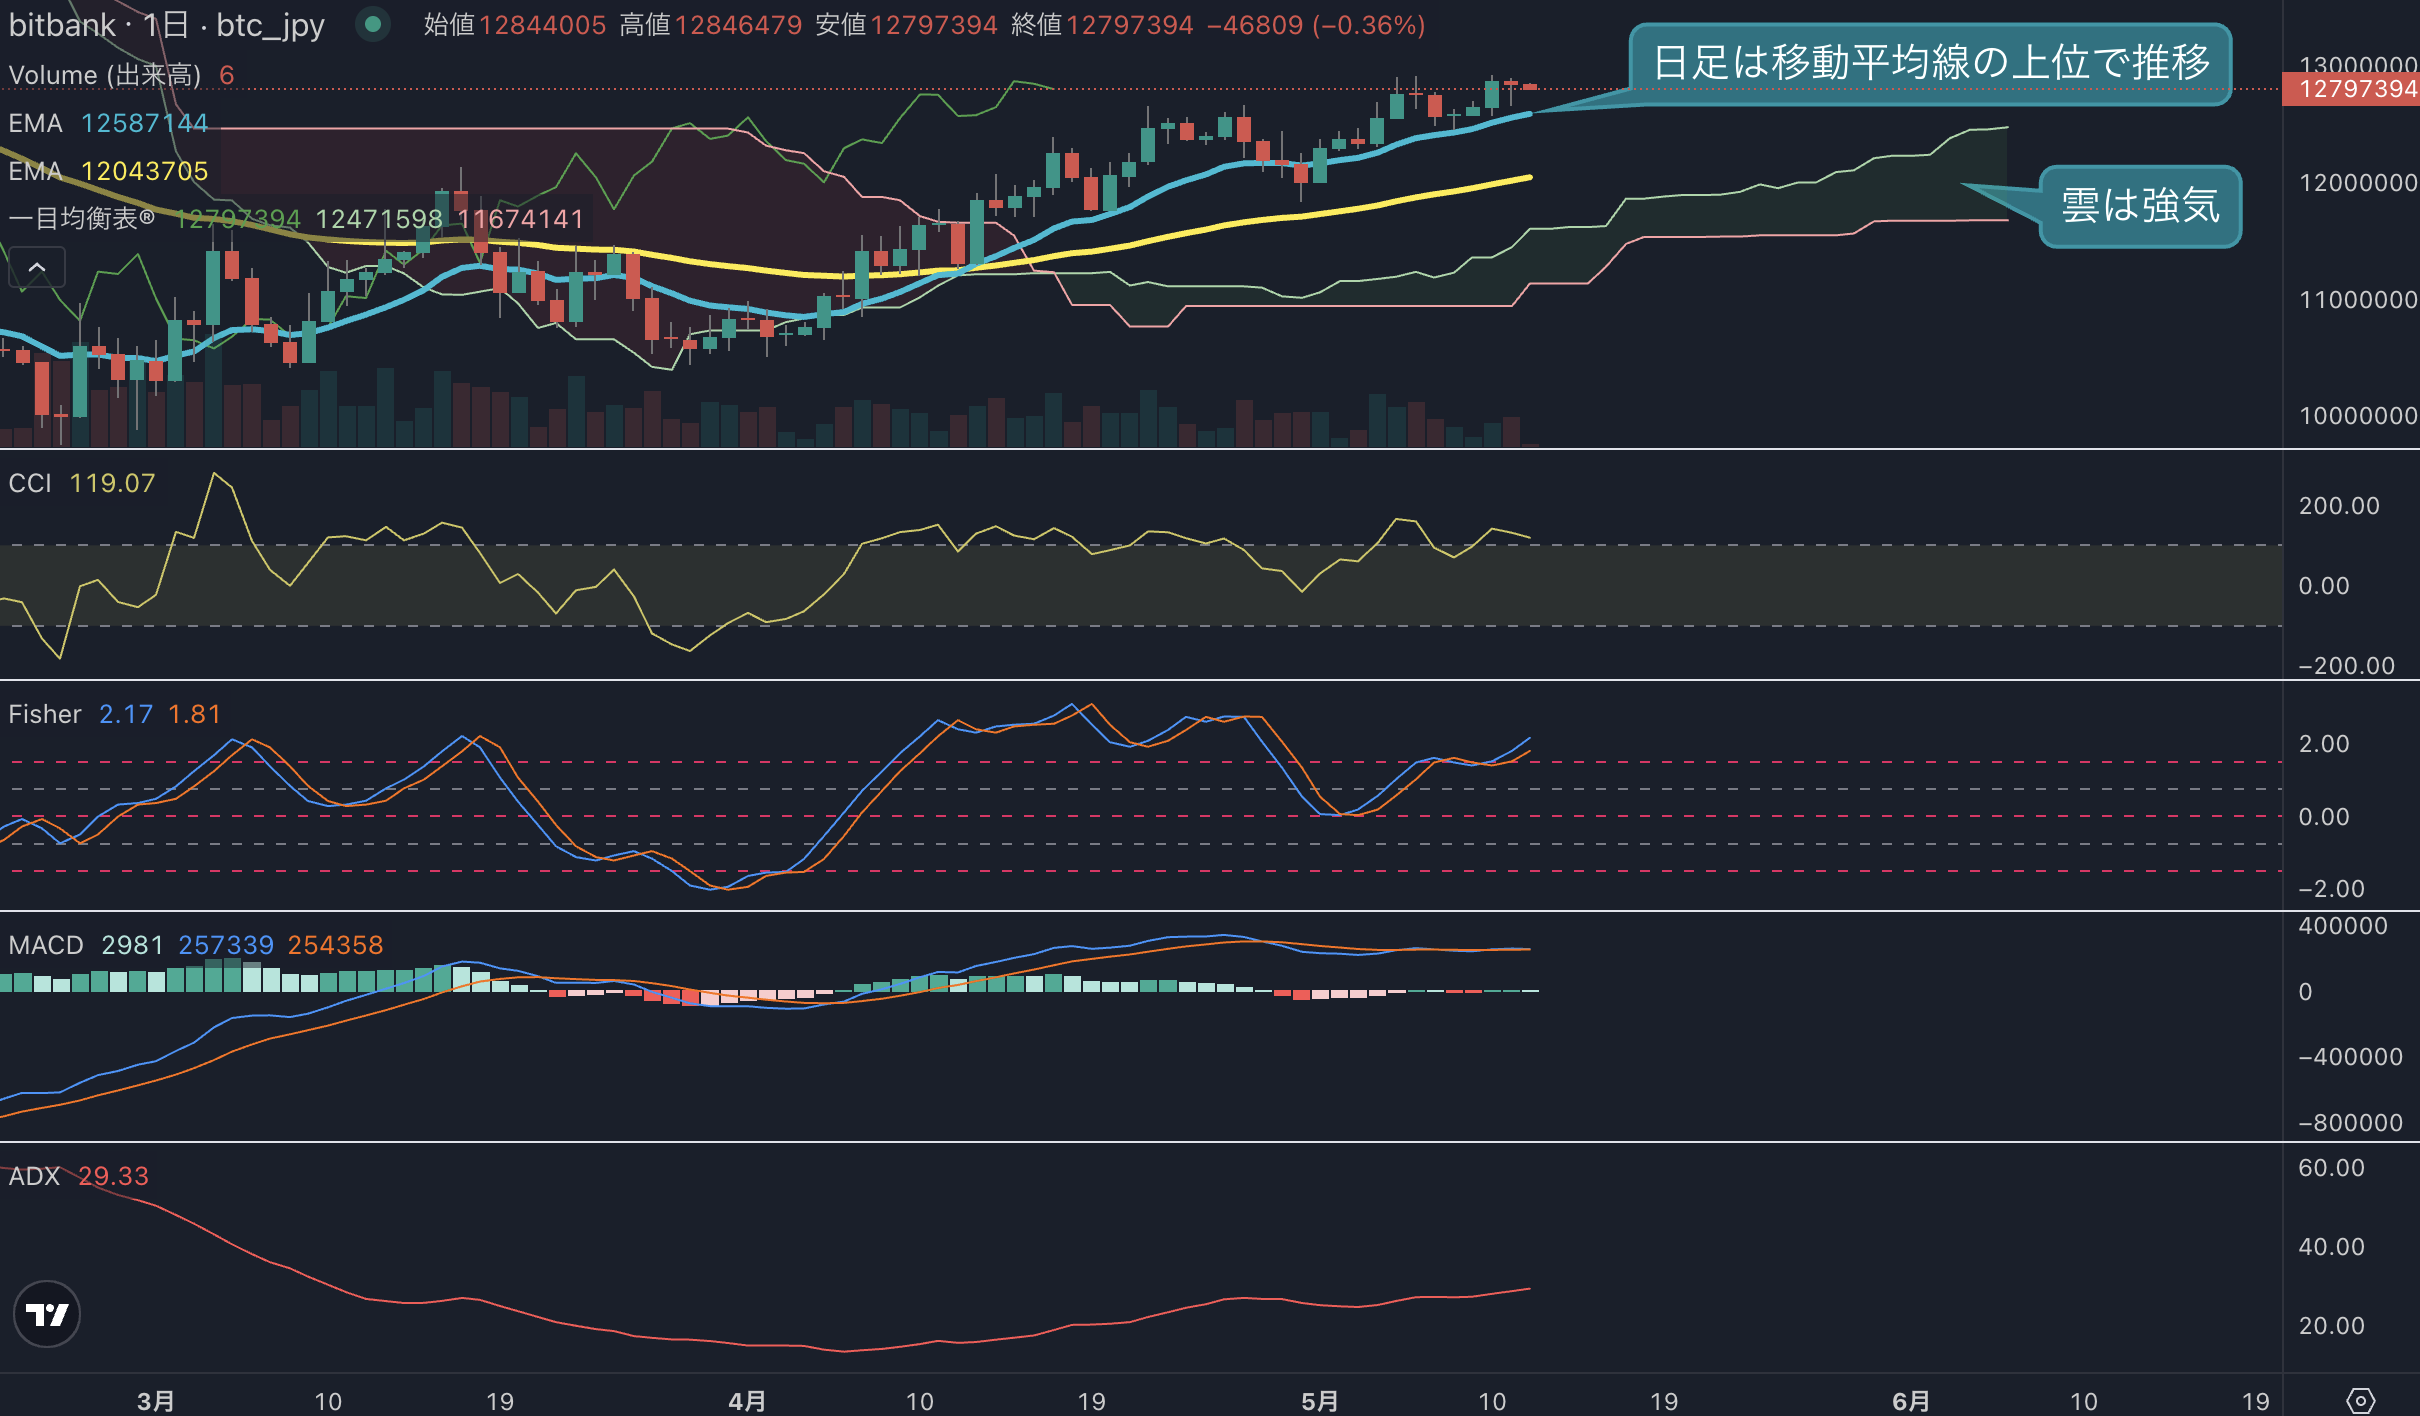Click the 5月 marker on time axis
2420x1416 pixels.
(1320, 1400)
